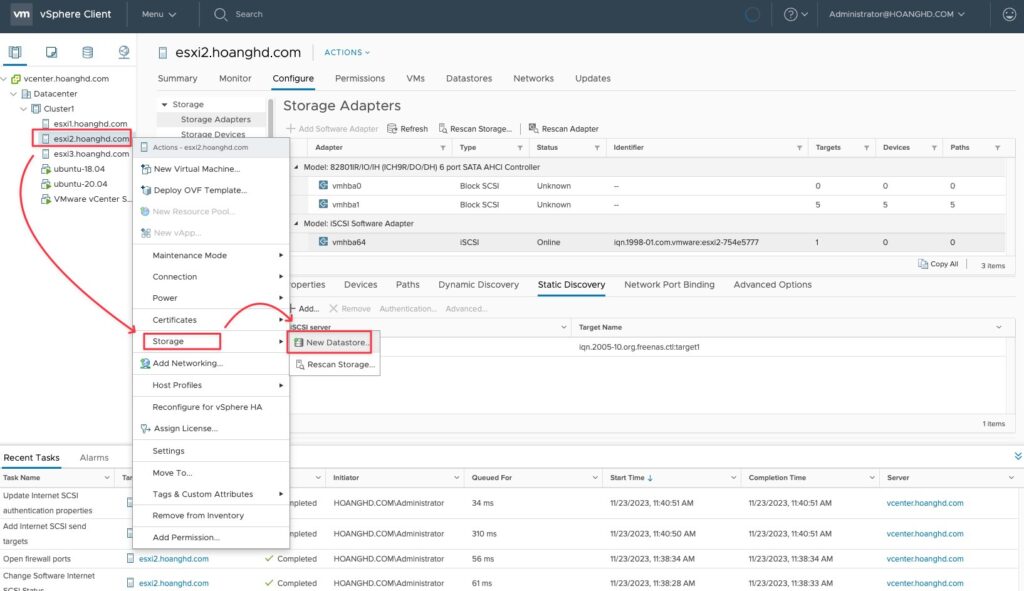Open the Help question mark menu

coord(795,14)
